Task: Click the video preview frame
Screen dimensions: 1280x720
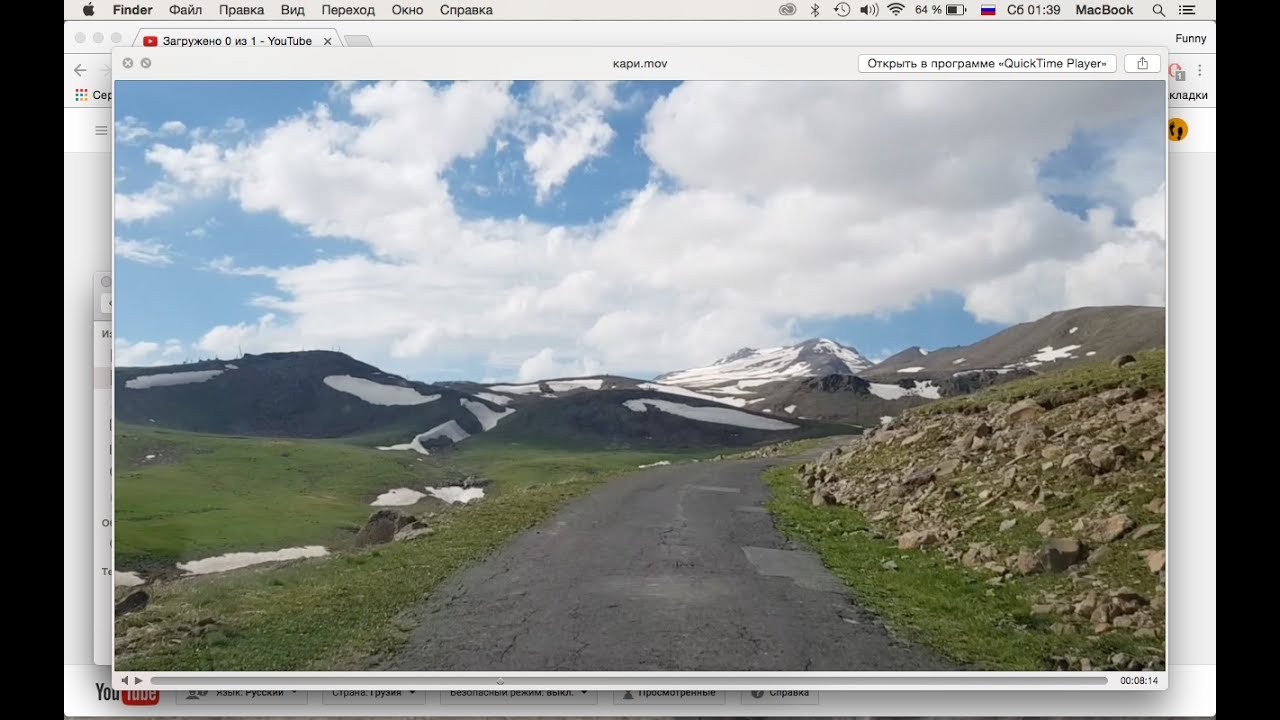Action: (640, 375)
